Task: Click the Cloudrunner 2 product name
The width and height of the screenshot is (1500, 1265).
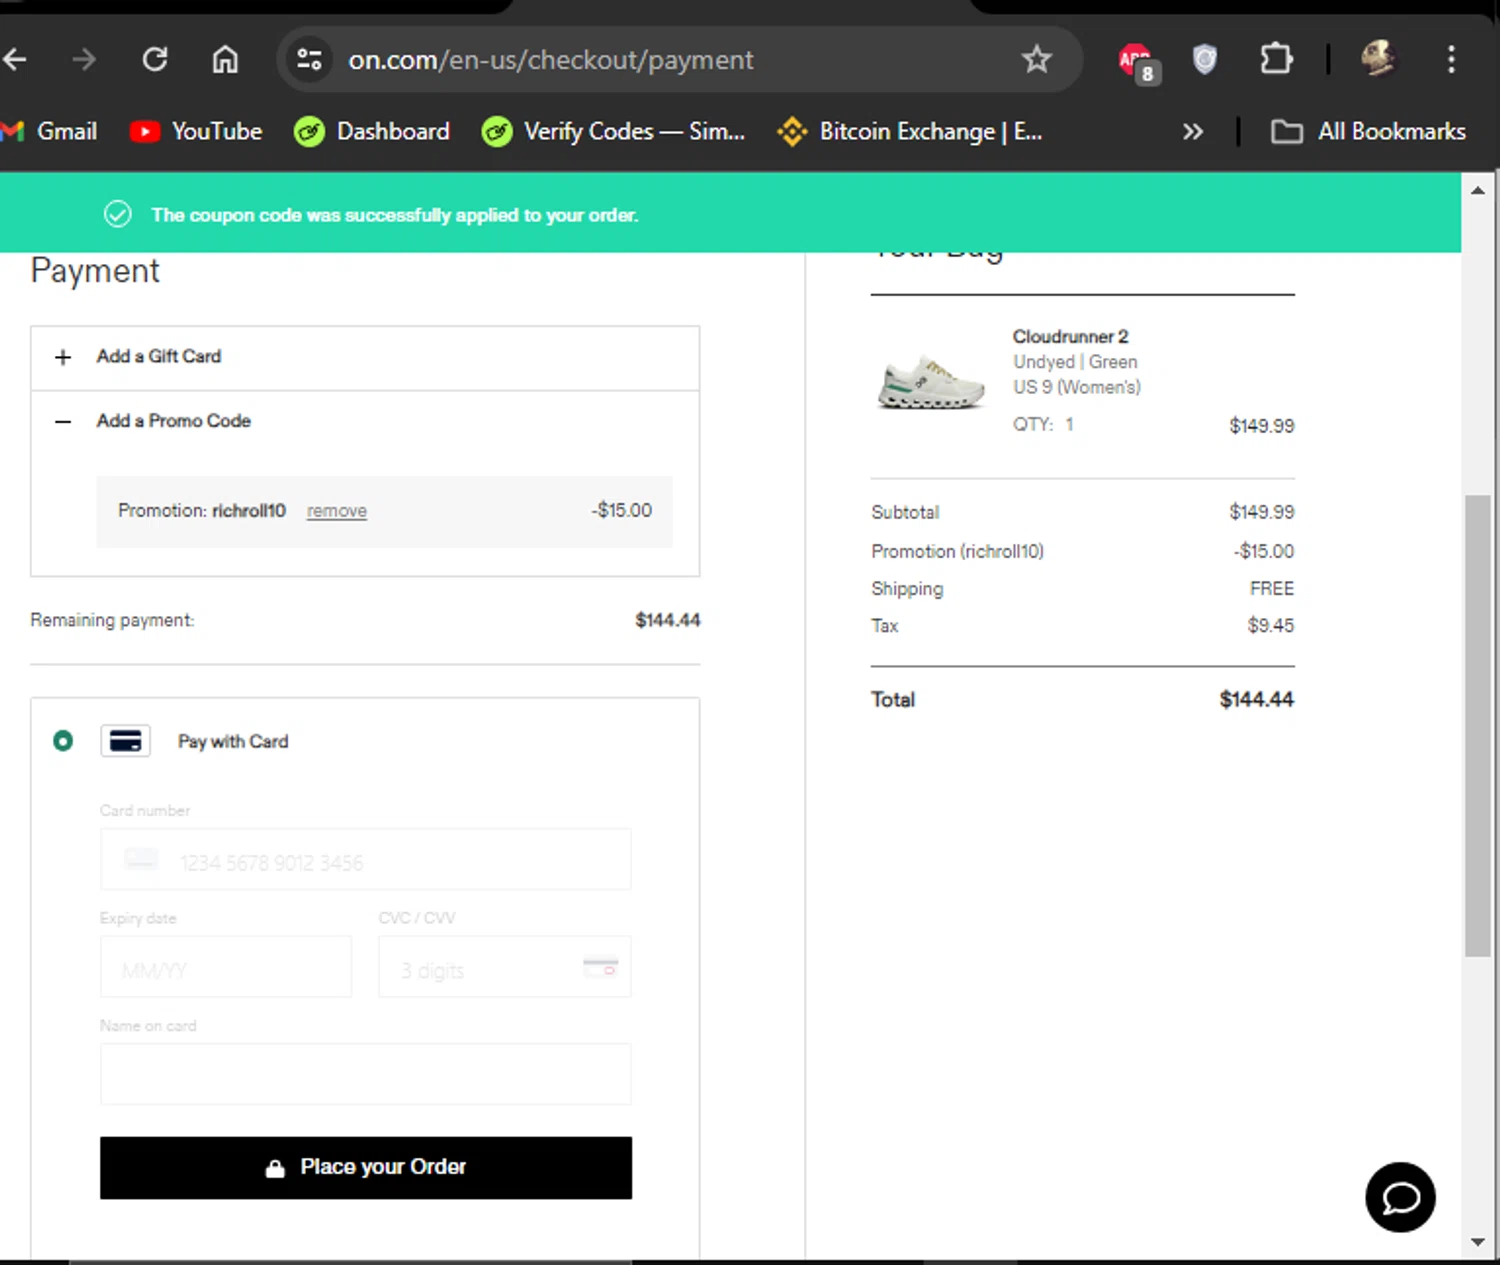Action: pos(1070,337)
